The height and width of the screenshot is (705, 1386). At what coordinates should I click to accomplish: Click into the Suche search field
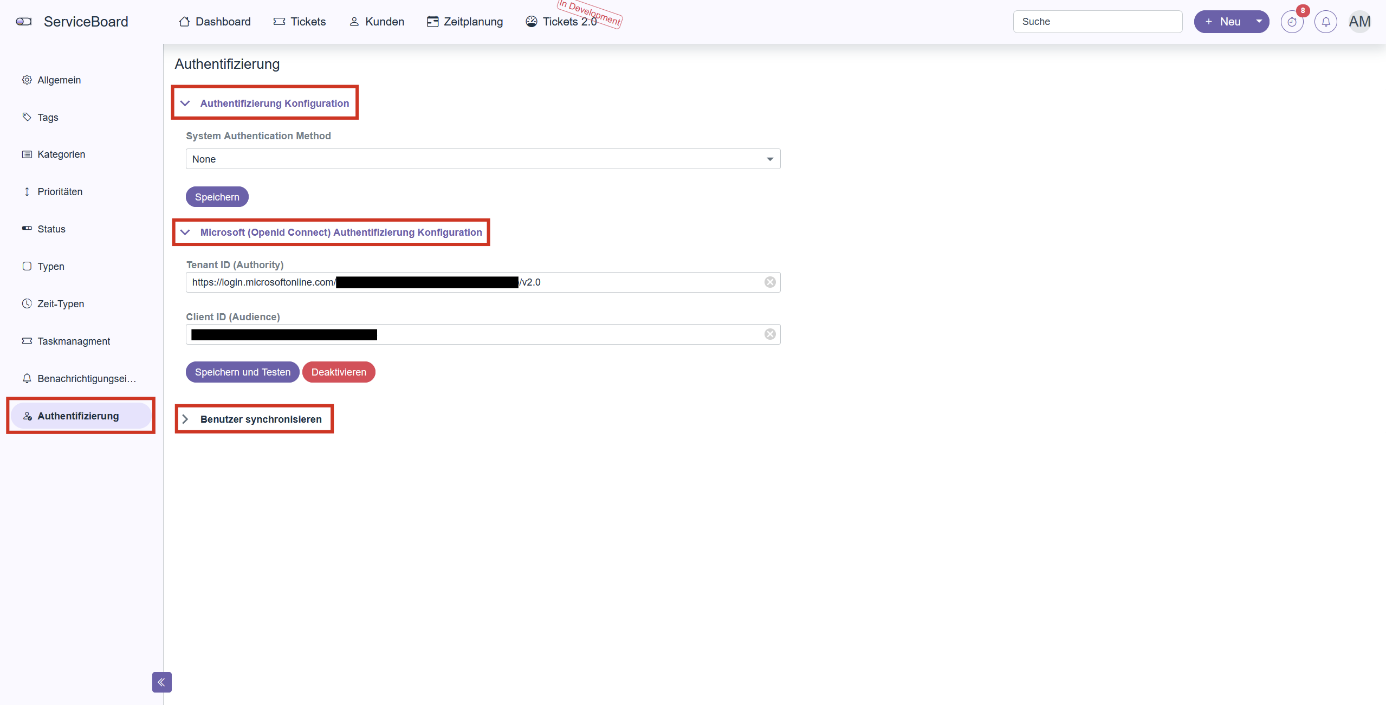(1097, 22)
